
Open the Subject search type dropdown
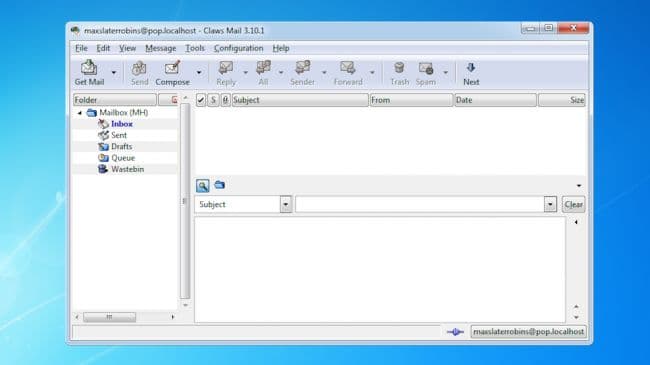[286, 204]
